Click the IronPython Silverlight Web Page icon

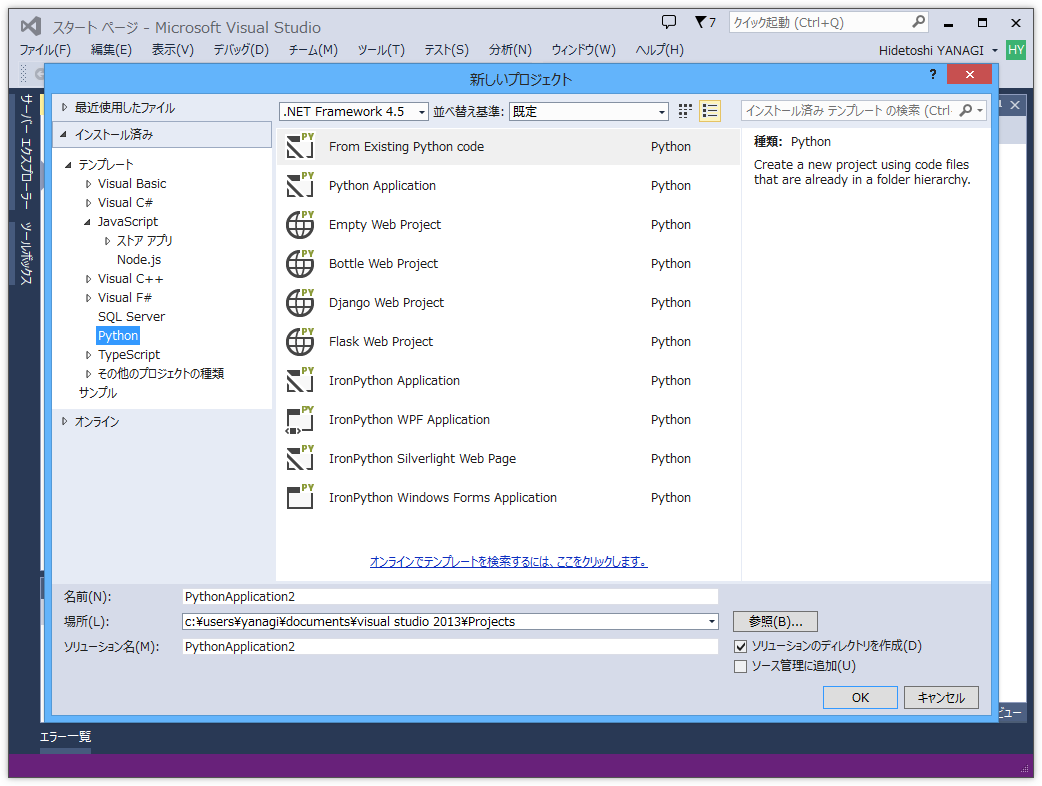point(300,458)
